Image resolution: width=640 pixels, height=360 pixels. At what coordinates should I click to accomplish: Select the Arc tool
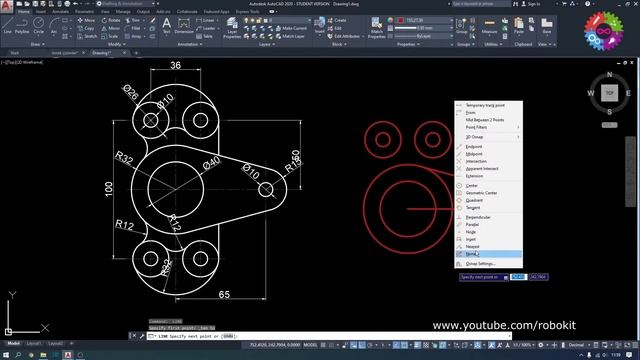(53, 26)
